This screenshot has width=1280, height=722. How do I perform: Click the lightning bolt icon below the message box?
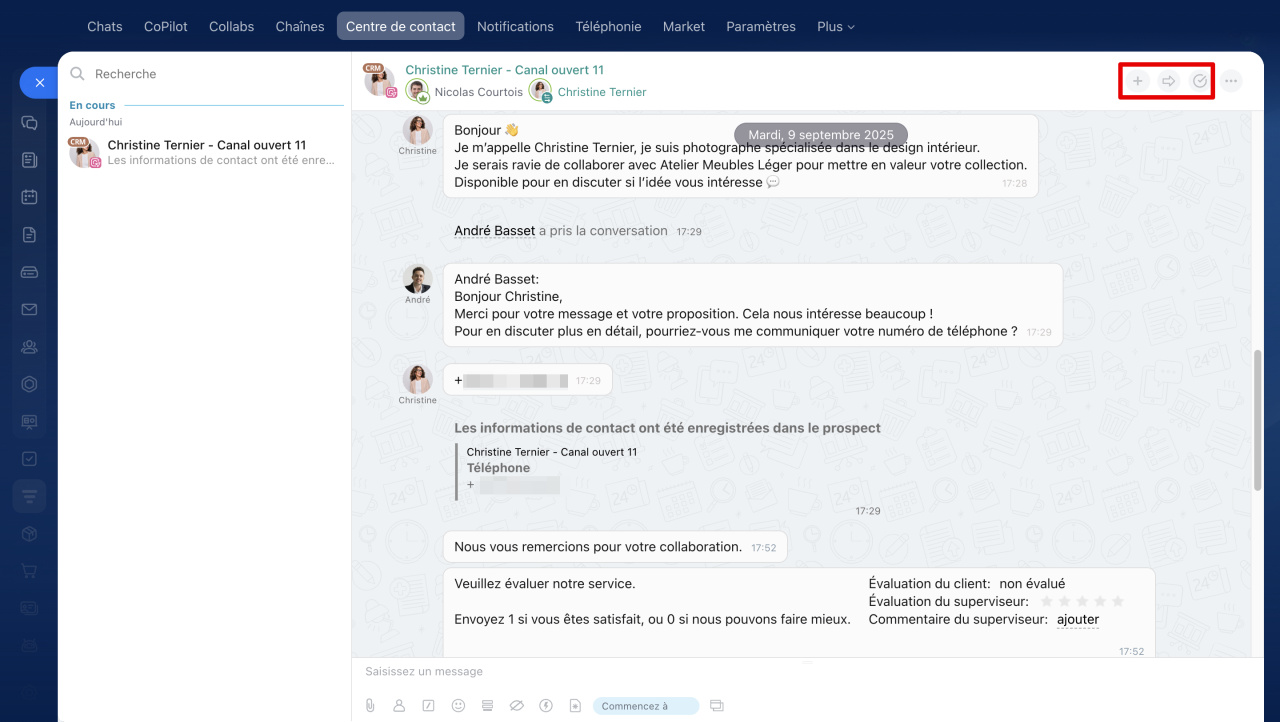pos(546,706)
